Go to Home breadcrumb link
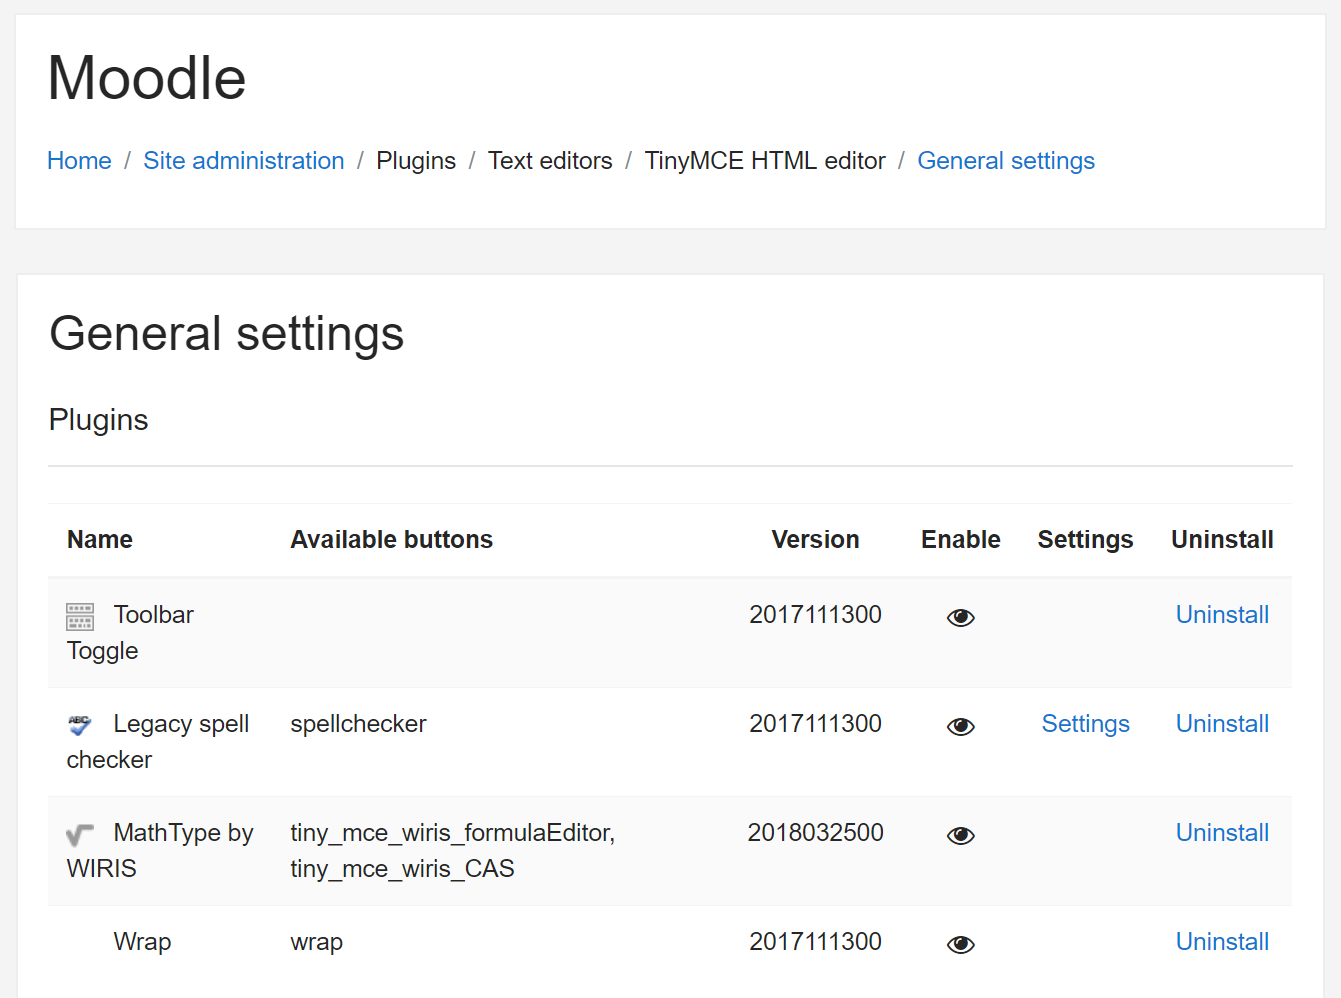Image resolution: width=1341 pixels, height=998 pixels. click(79, 161)
